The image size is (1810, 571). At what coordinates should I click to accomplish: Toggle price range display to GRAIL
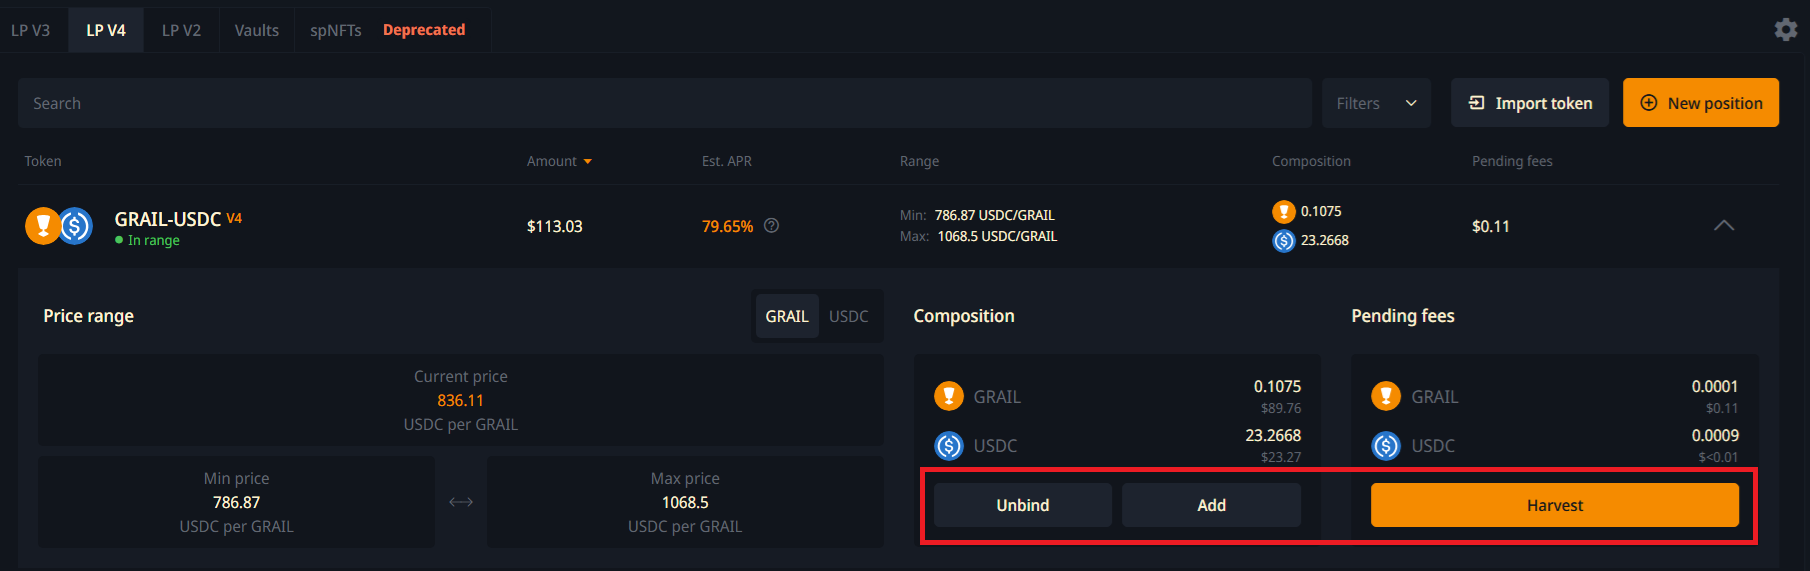point(787,316)
